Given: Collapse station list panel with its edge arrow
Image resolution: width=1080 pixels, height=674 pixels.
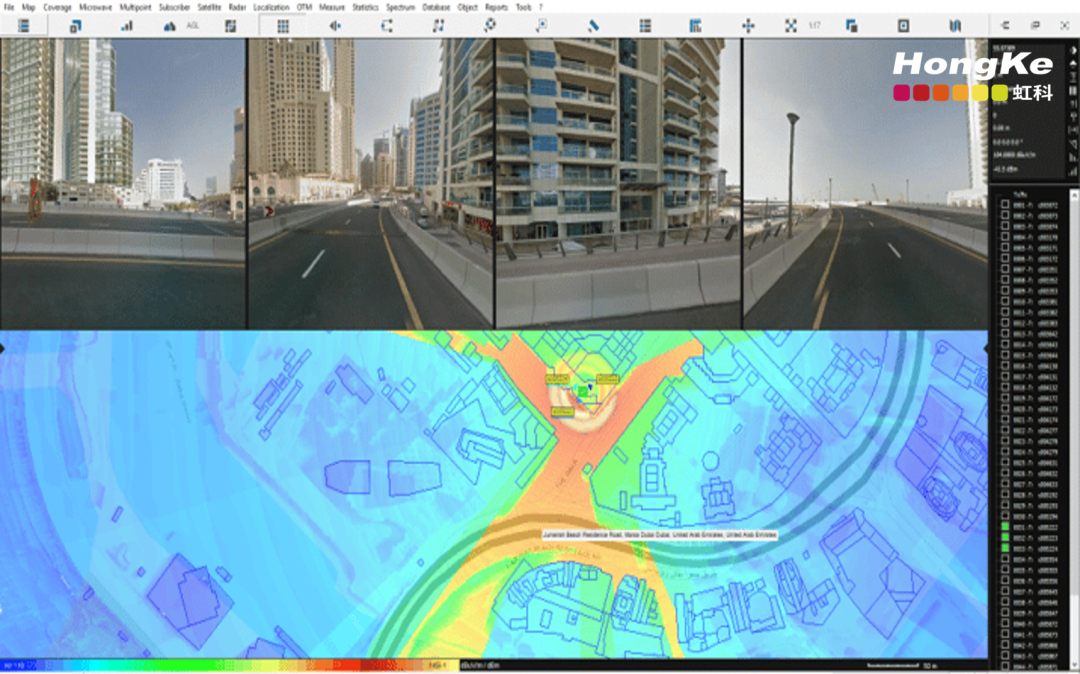Looking at the screenshot, I should click(986, 349).
